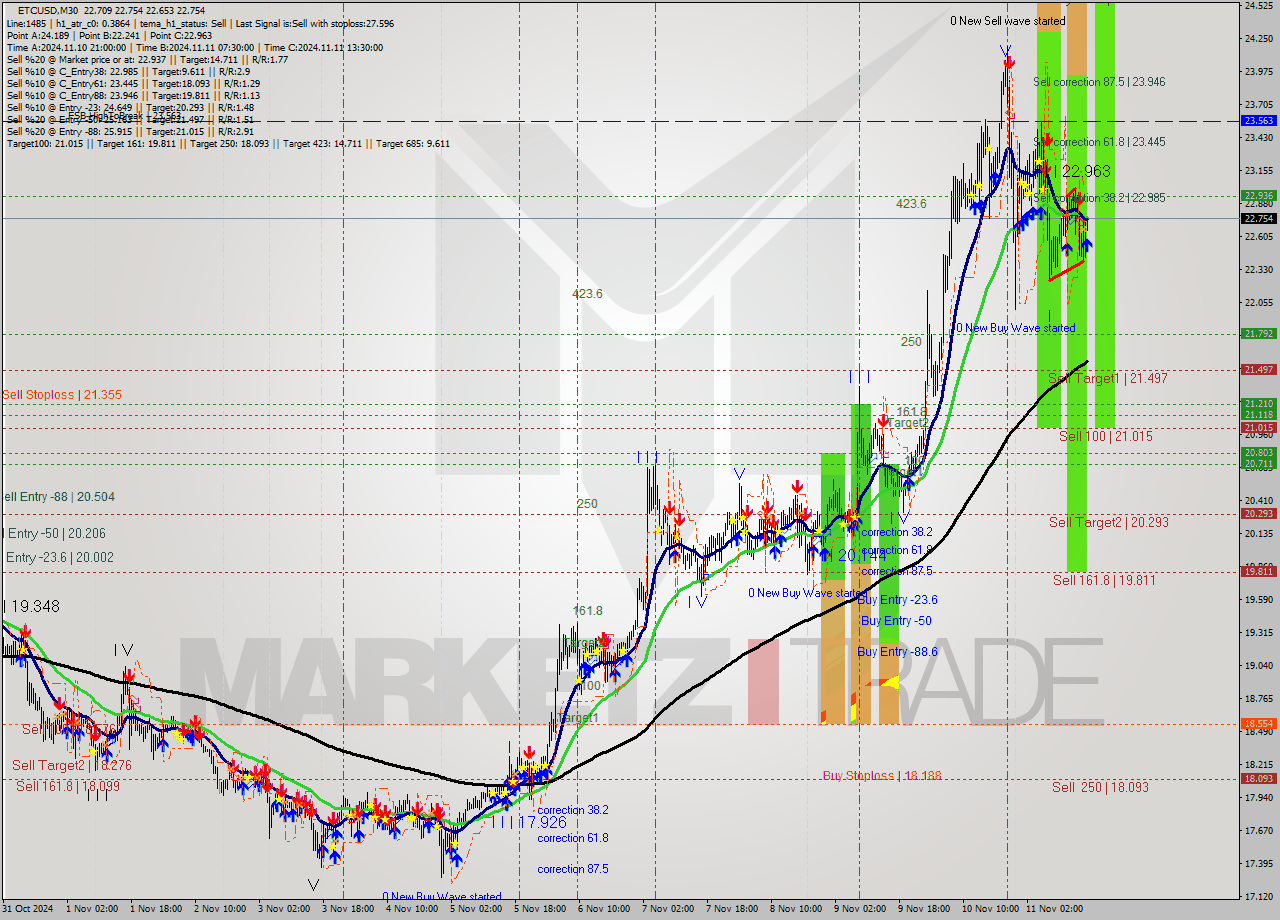Screen dimensions: 1280x920
Task: Select the green 22.936 price tag
Action: pos(1258,196)
